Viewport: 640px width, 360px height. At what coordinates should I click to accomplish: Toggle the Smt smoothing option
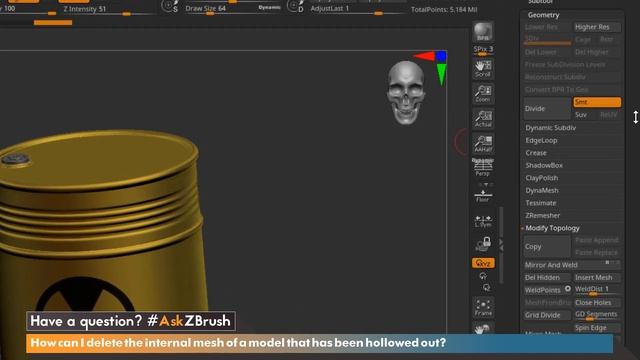click(597, 102)
